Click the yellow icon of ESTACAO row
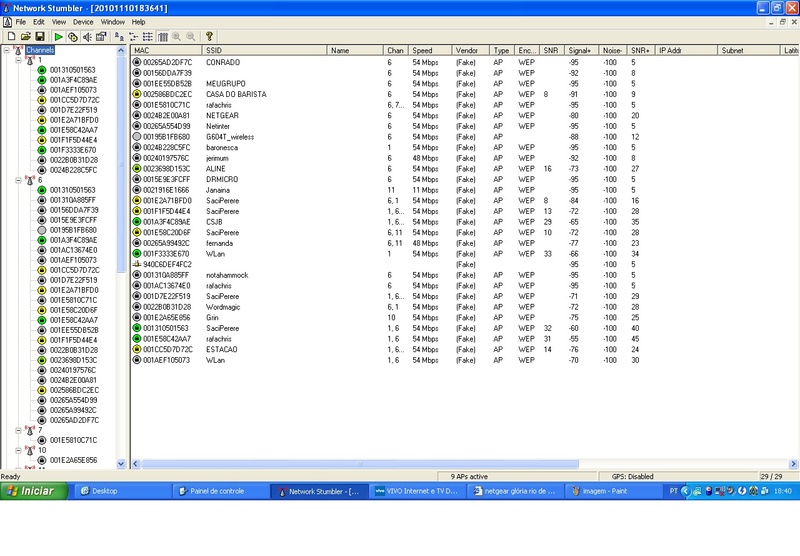This screenshot has height=556, width=800. (x=137, y=349)
